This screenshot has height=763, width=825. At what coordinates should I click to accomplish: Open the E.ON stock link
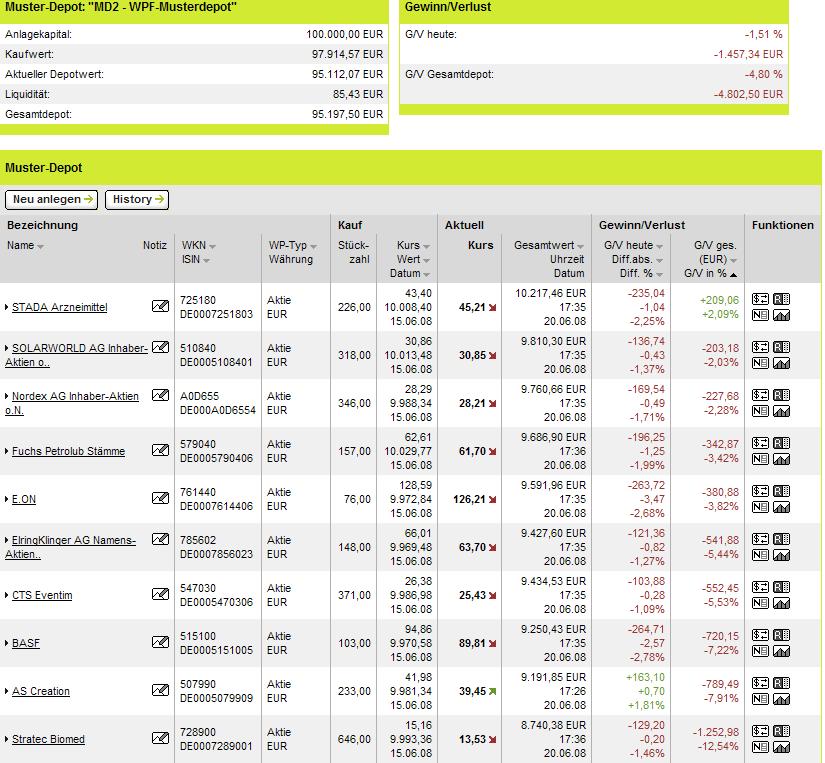(24, 499)
